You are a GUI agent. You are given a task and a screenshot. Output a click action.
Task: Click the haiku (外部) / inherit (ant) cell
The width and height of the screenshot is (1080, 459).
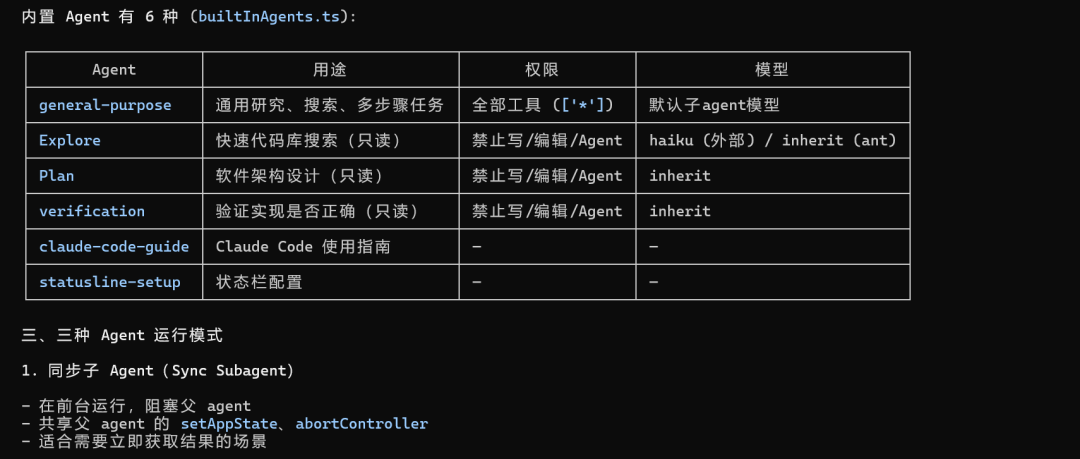pyautogui.click(x=773, y=141)
